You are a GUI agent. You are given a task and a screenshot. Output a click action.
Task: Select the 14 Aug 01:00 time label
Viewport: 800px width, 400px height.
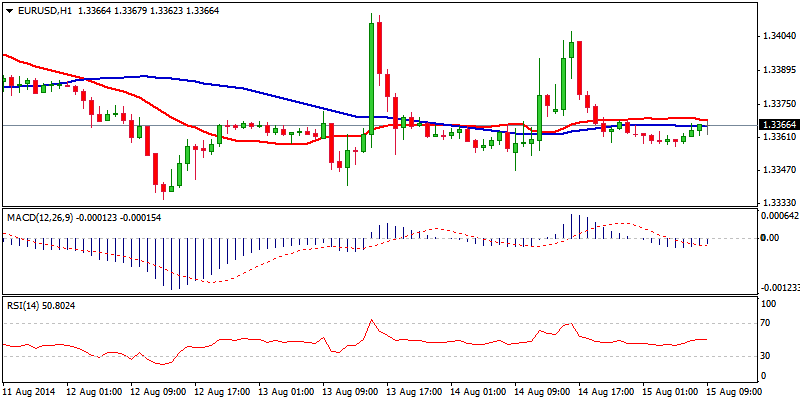(480, 392)
